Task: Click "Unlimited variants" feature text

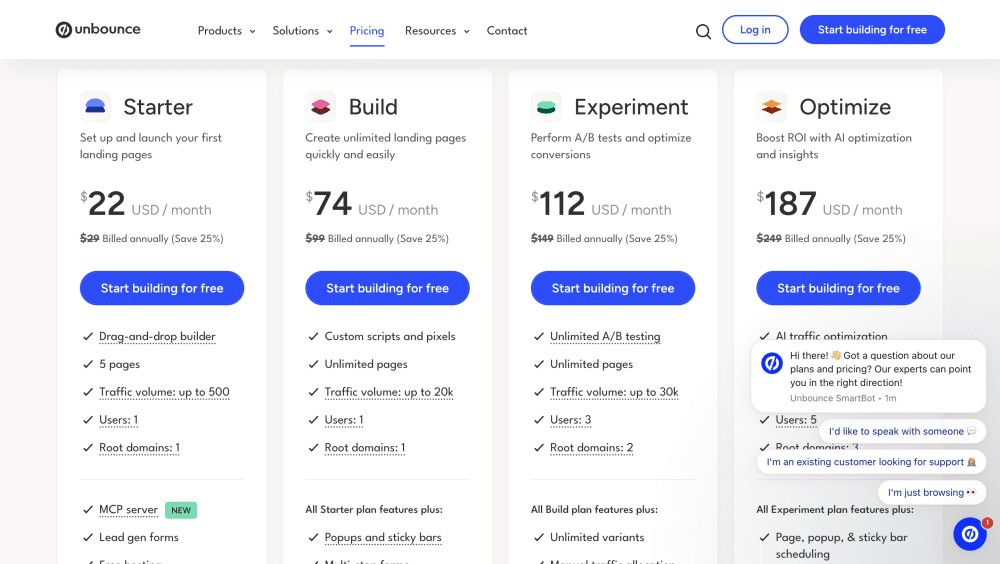Action: click(x=597, y=537)
